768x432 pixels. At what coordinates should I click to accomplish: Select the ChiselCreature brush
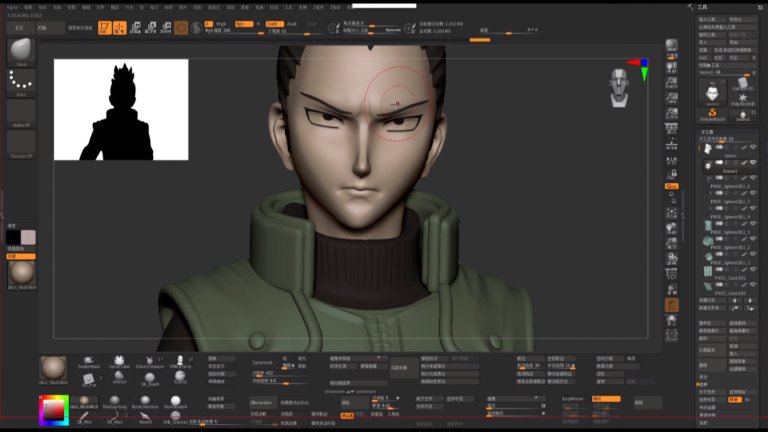pyautogui.click(x=149, y=362)
